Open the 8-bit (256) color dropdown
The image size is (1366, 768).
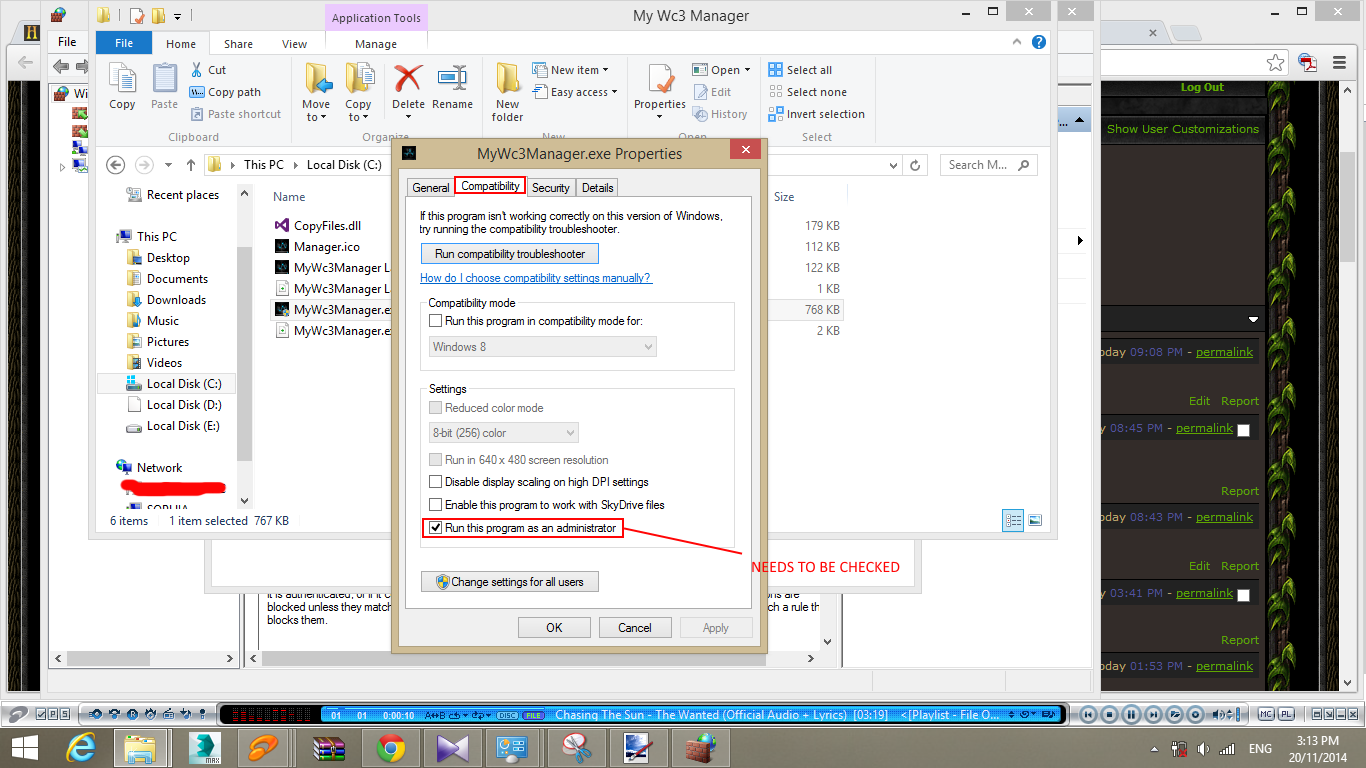pyautogui.click(x=503, y=433)
